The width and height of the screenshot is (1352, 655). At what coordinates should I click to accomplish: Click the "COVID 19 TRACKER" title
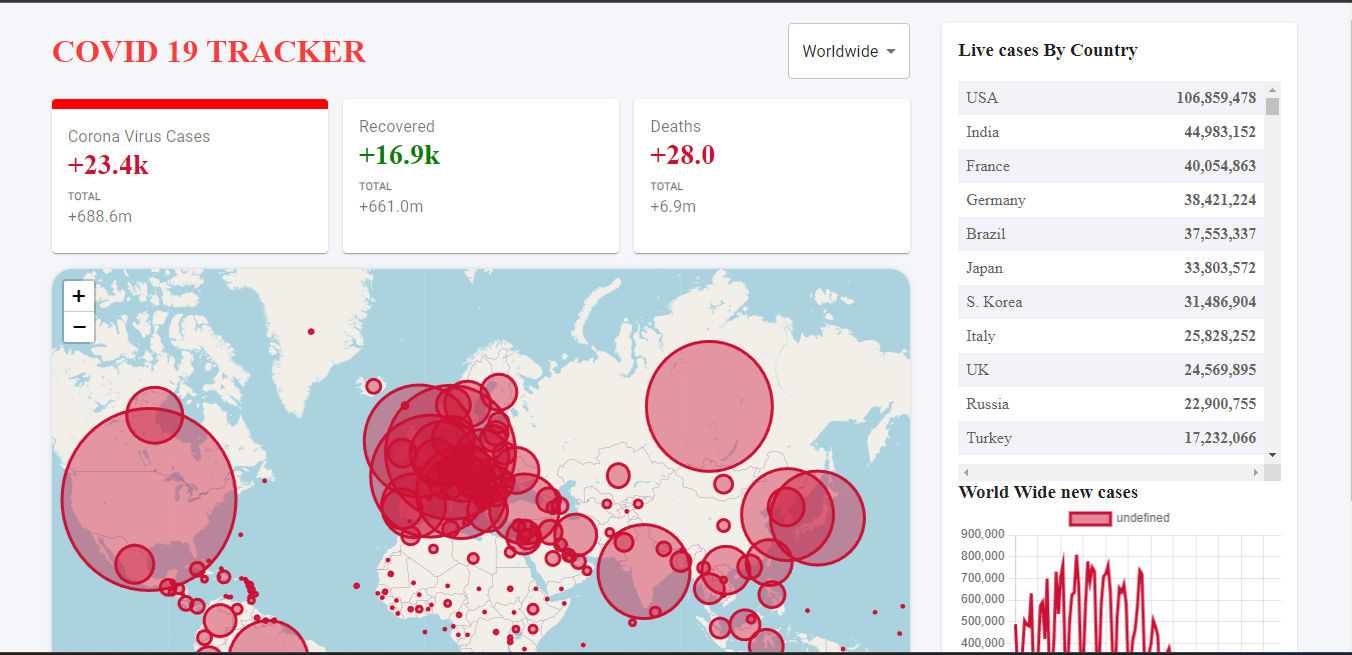(x=209, y=52)
